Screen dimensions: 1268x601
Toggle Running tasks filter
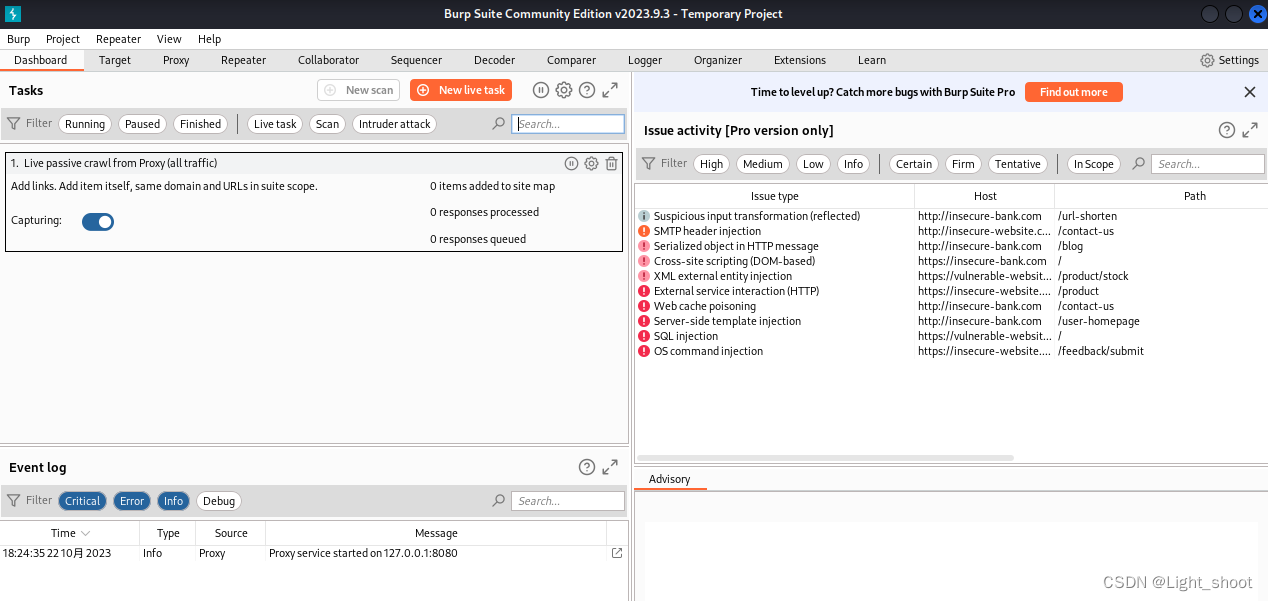(85, 124)
